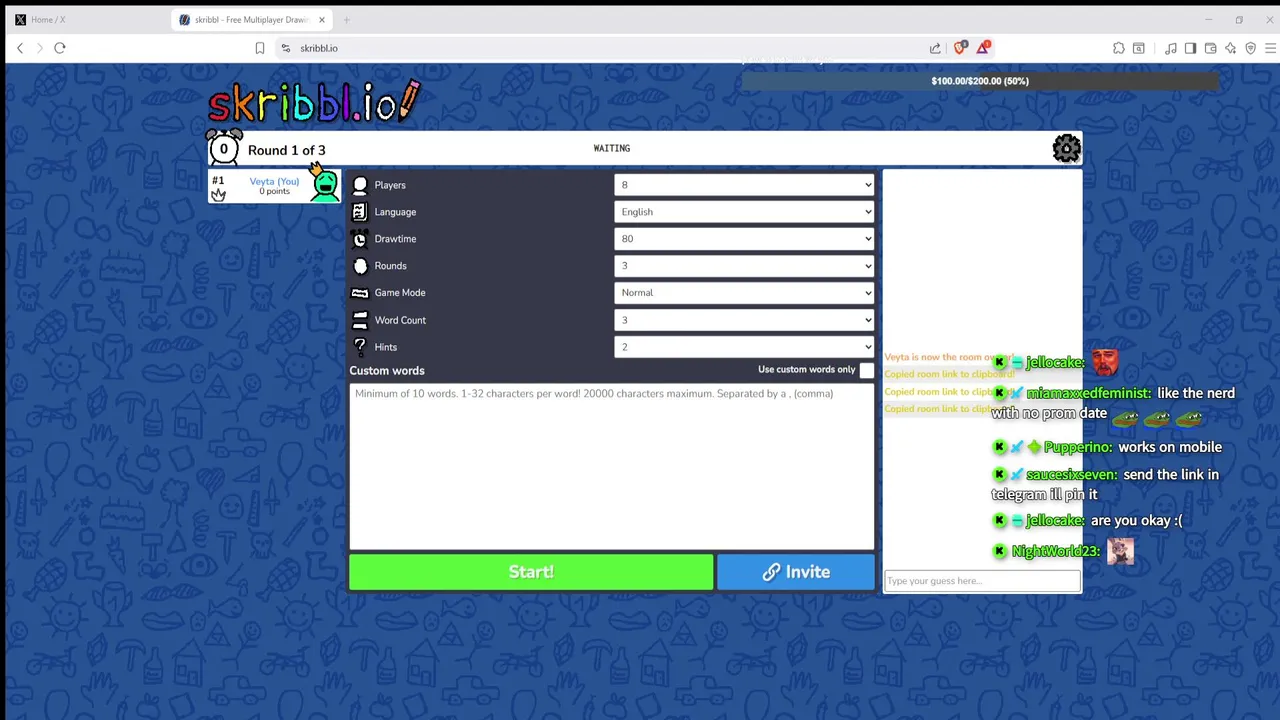Click the Players setting icon
This screenshot has width=1280, height=720.
[360, 185]
